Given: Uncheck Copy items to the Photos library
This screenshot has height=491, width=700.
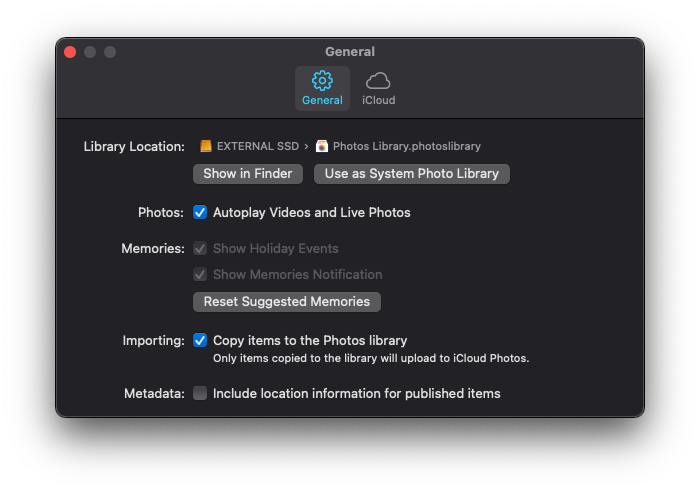Looking at the screenshot, I should [x=200, y=340].
